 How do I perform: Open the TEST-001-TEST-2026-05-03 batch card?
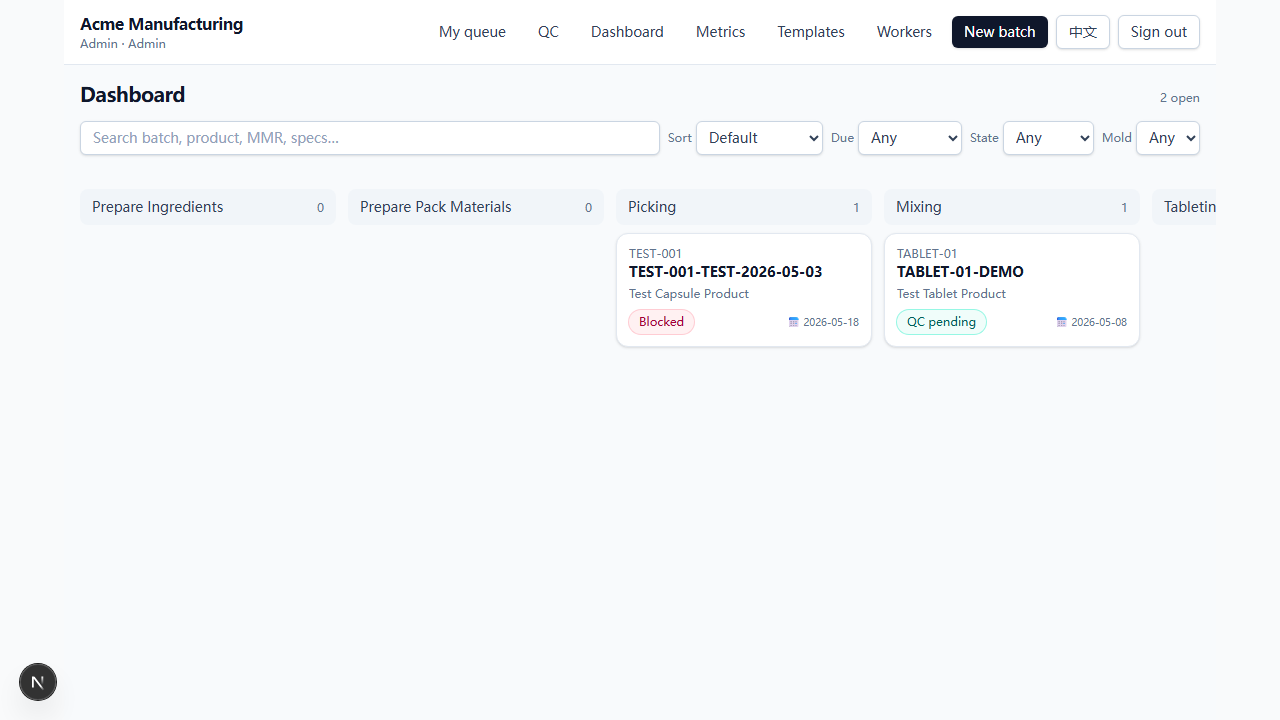744,290
